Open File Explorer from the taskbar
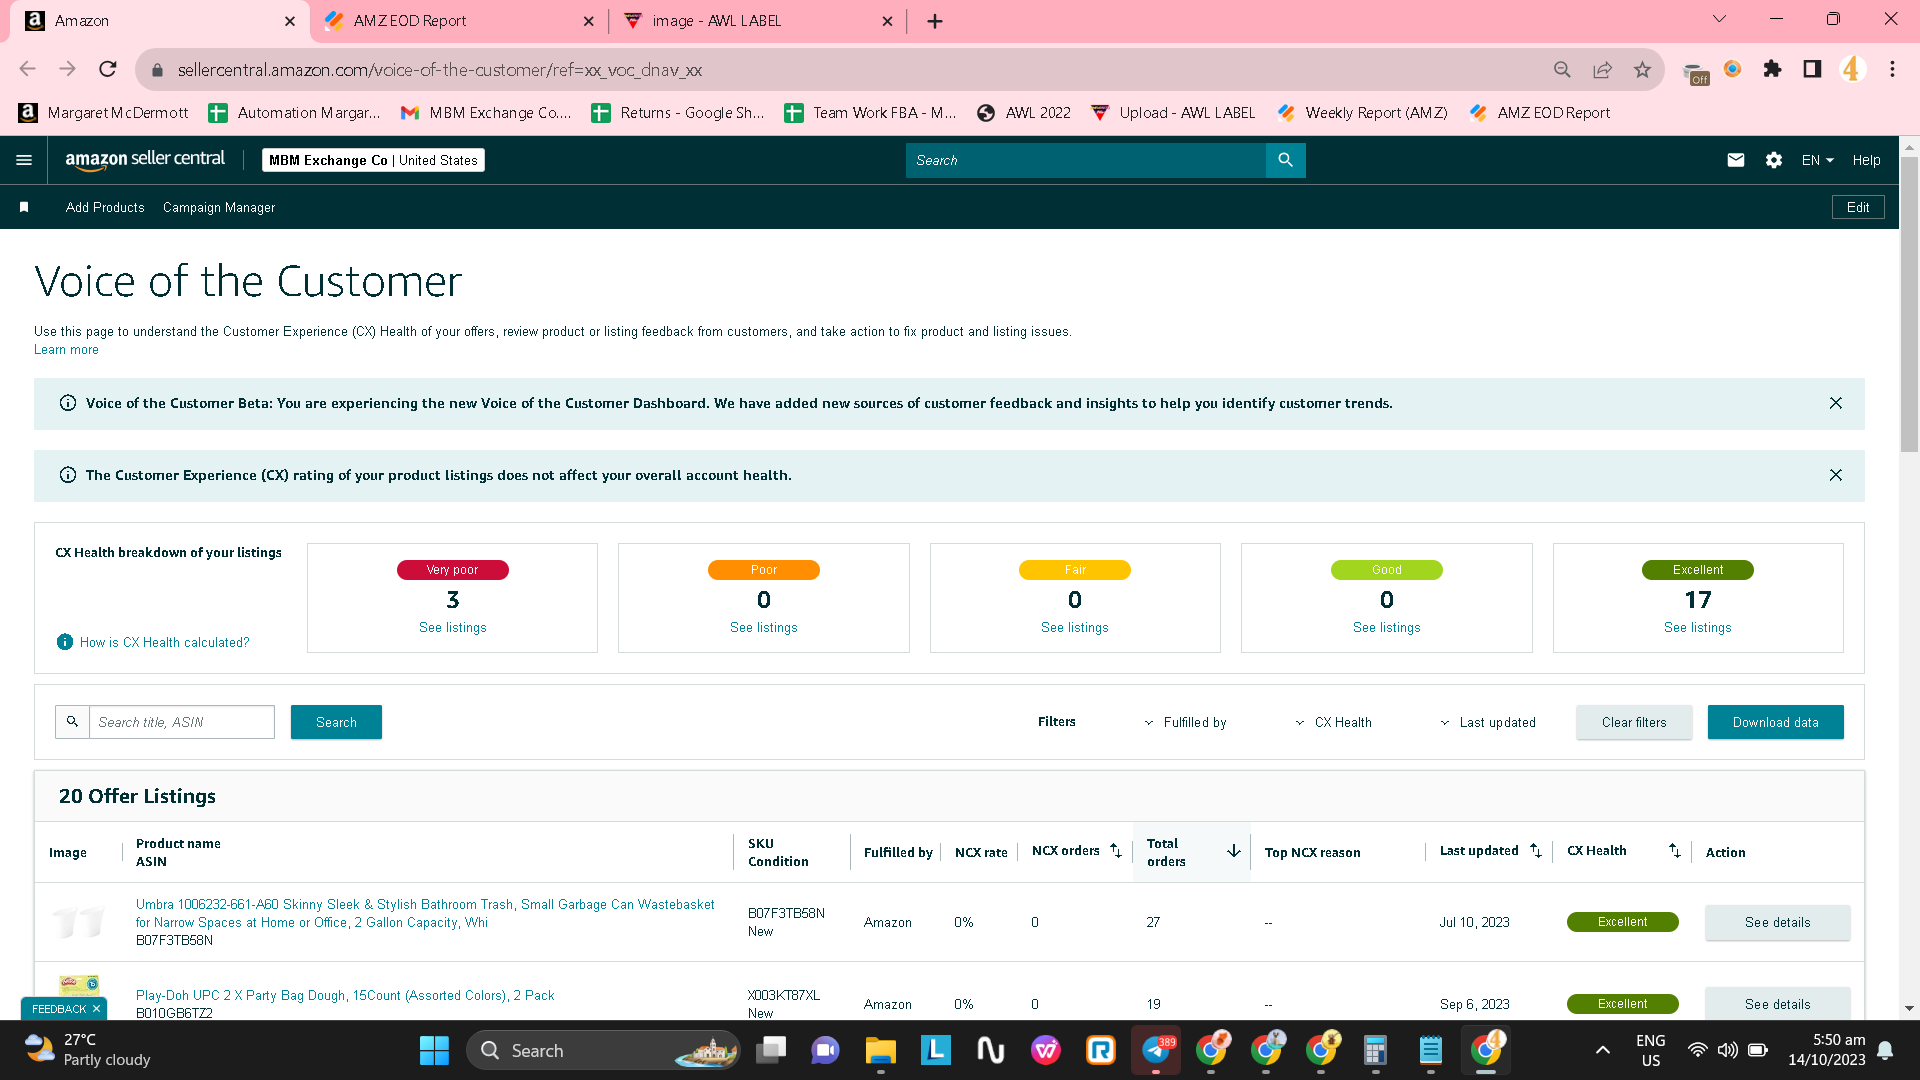 [880, 1051]
